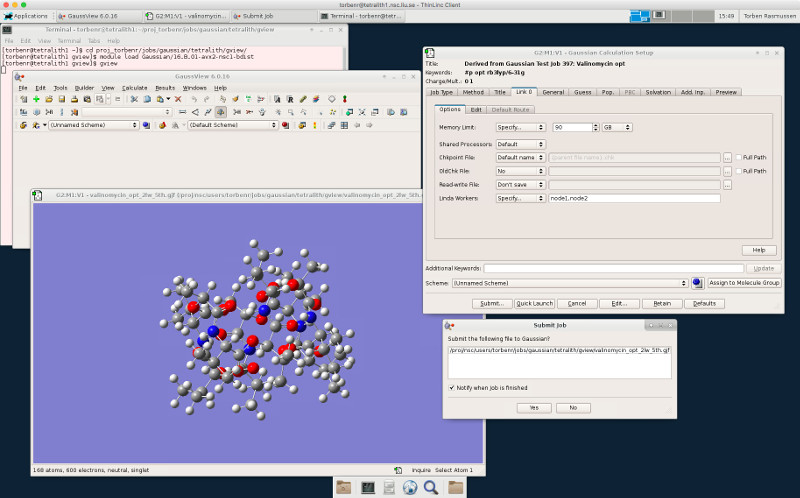
Task: Click the Quick Launch button
Action: click(535, 303)
